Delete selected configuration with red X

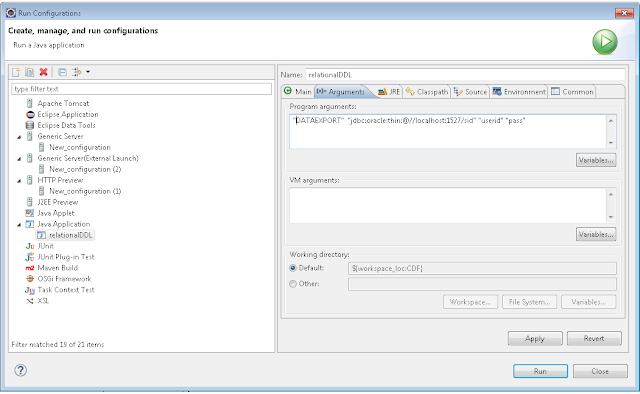[x=43, y=72]
